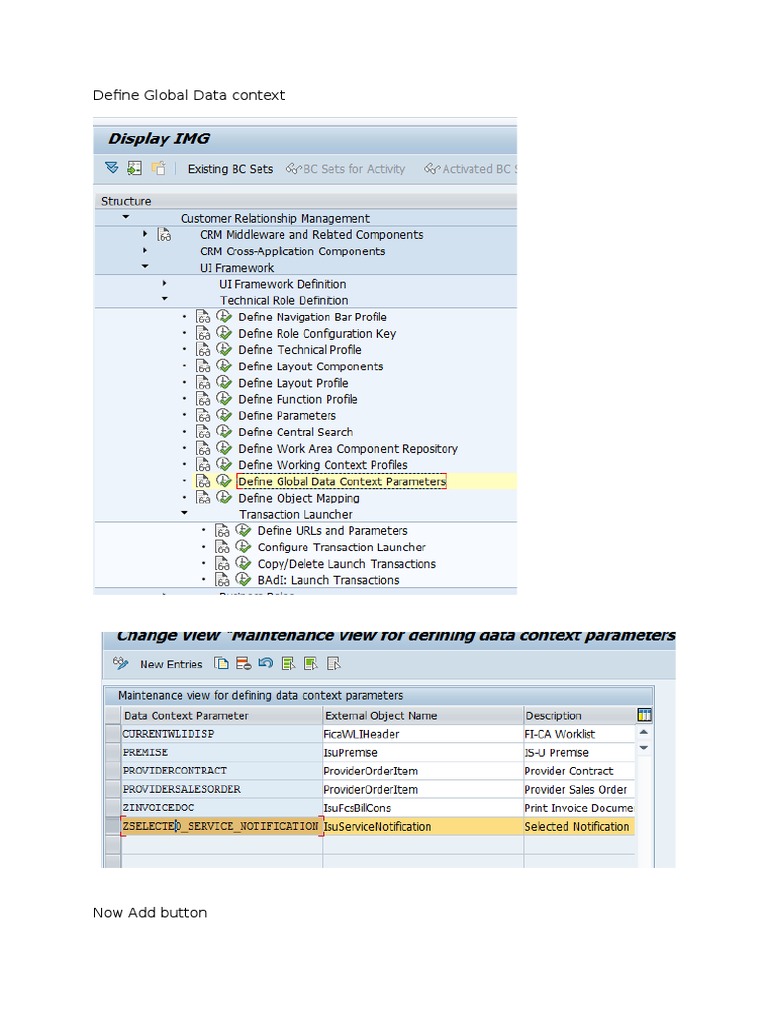The width and height of the screenshot is (768, 1024).
Task: Click the display/change toggle icon left of New Entries
Action: tap(120, 664)
